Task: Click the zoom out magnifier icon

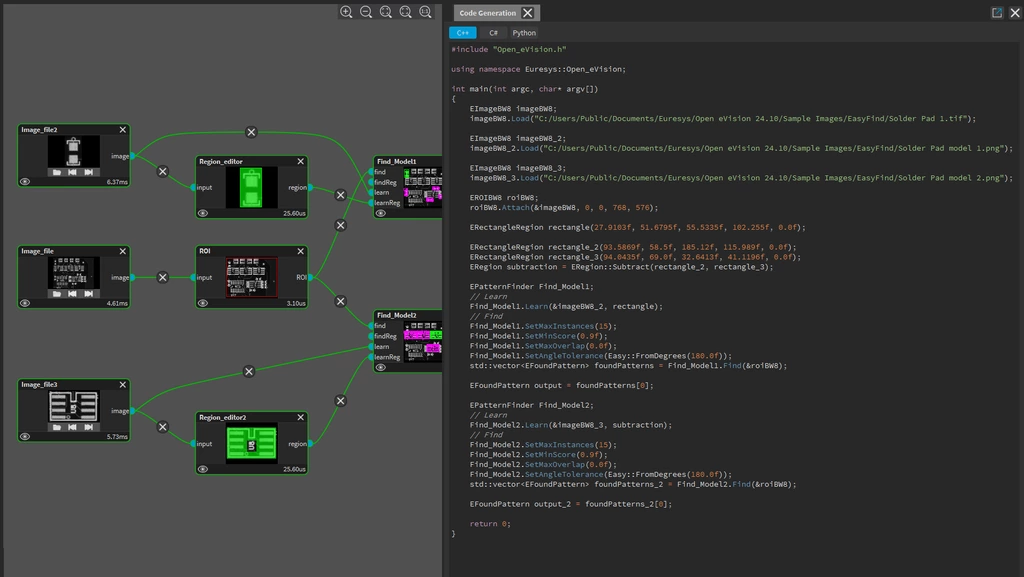Action: [x=366, y=12]
